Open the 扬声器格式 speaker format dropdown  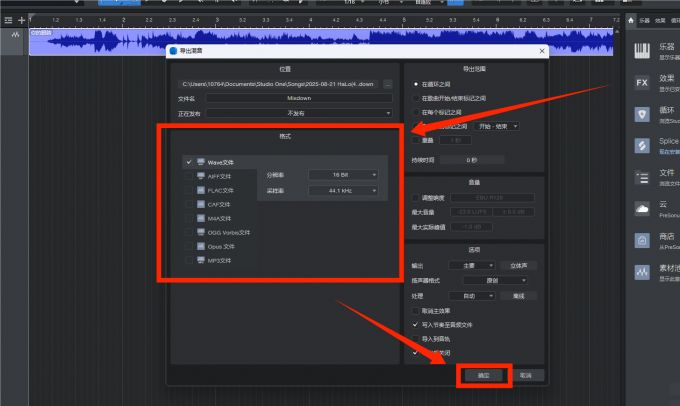(495, 281)
